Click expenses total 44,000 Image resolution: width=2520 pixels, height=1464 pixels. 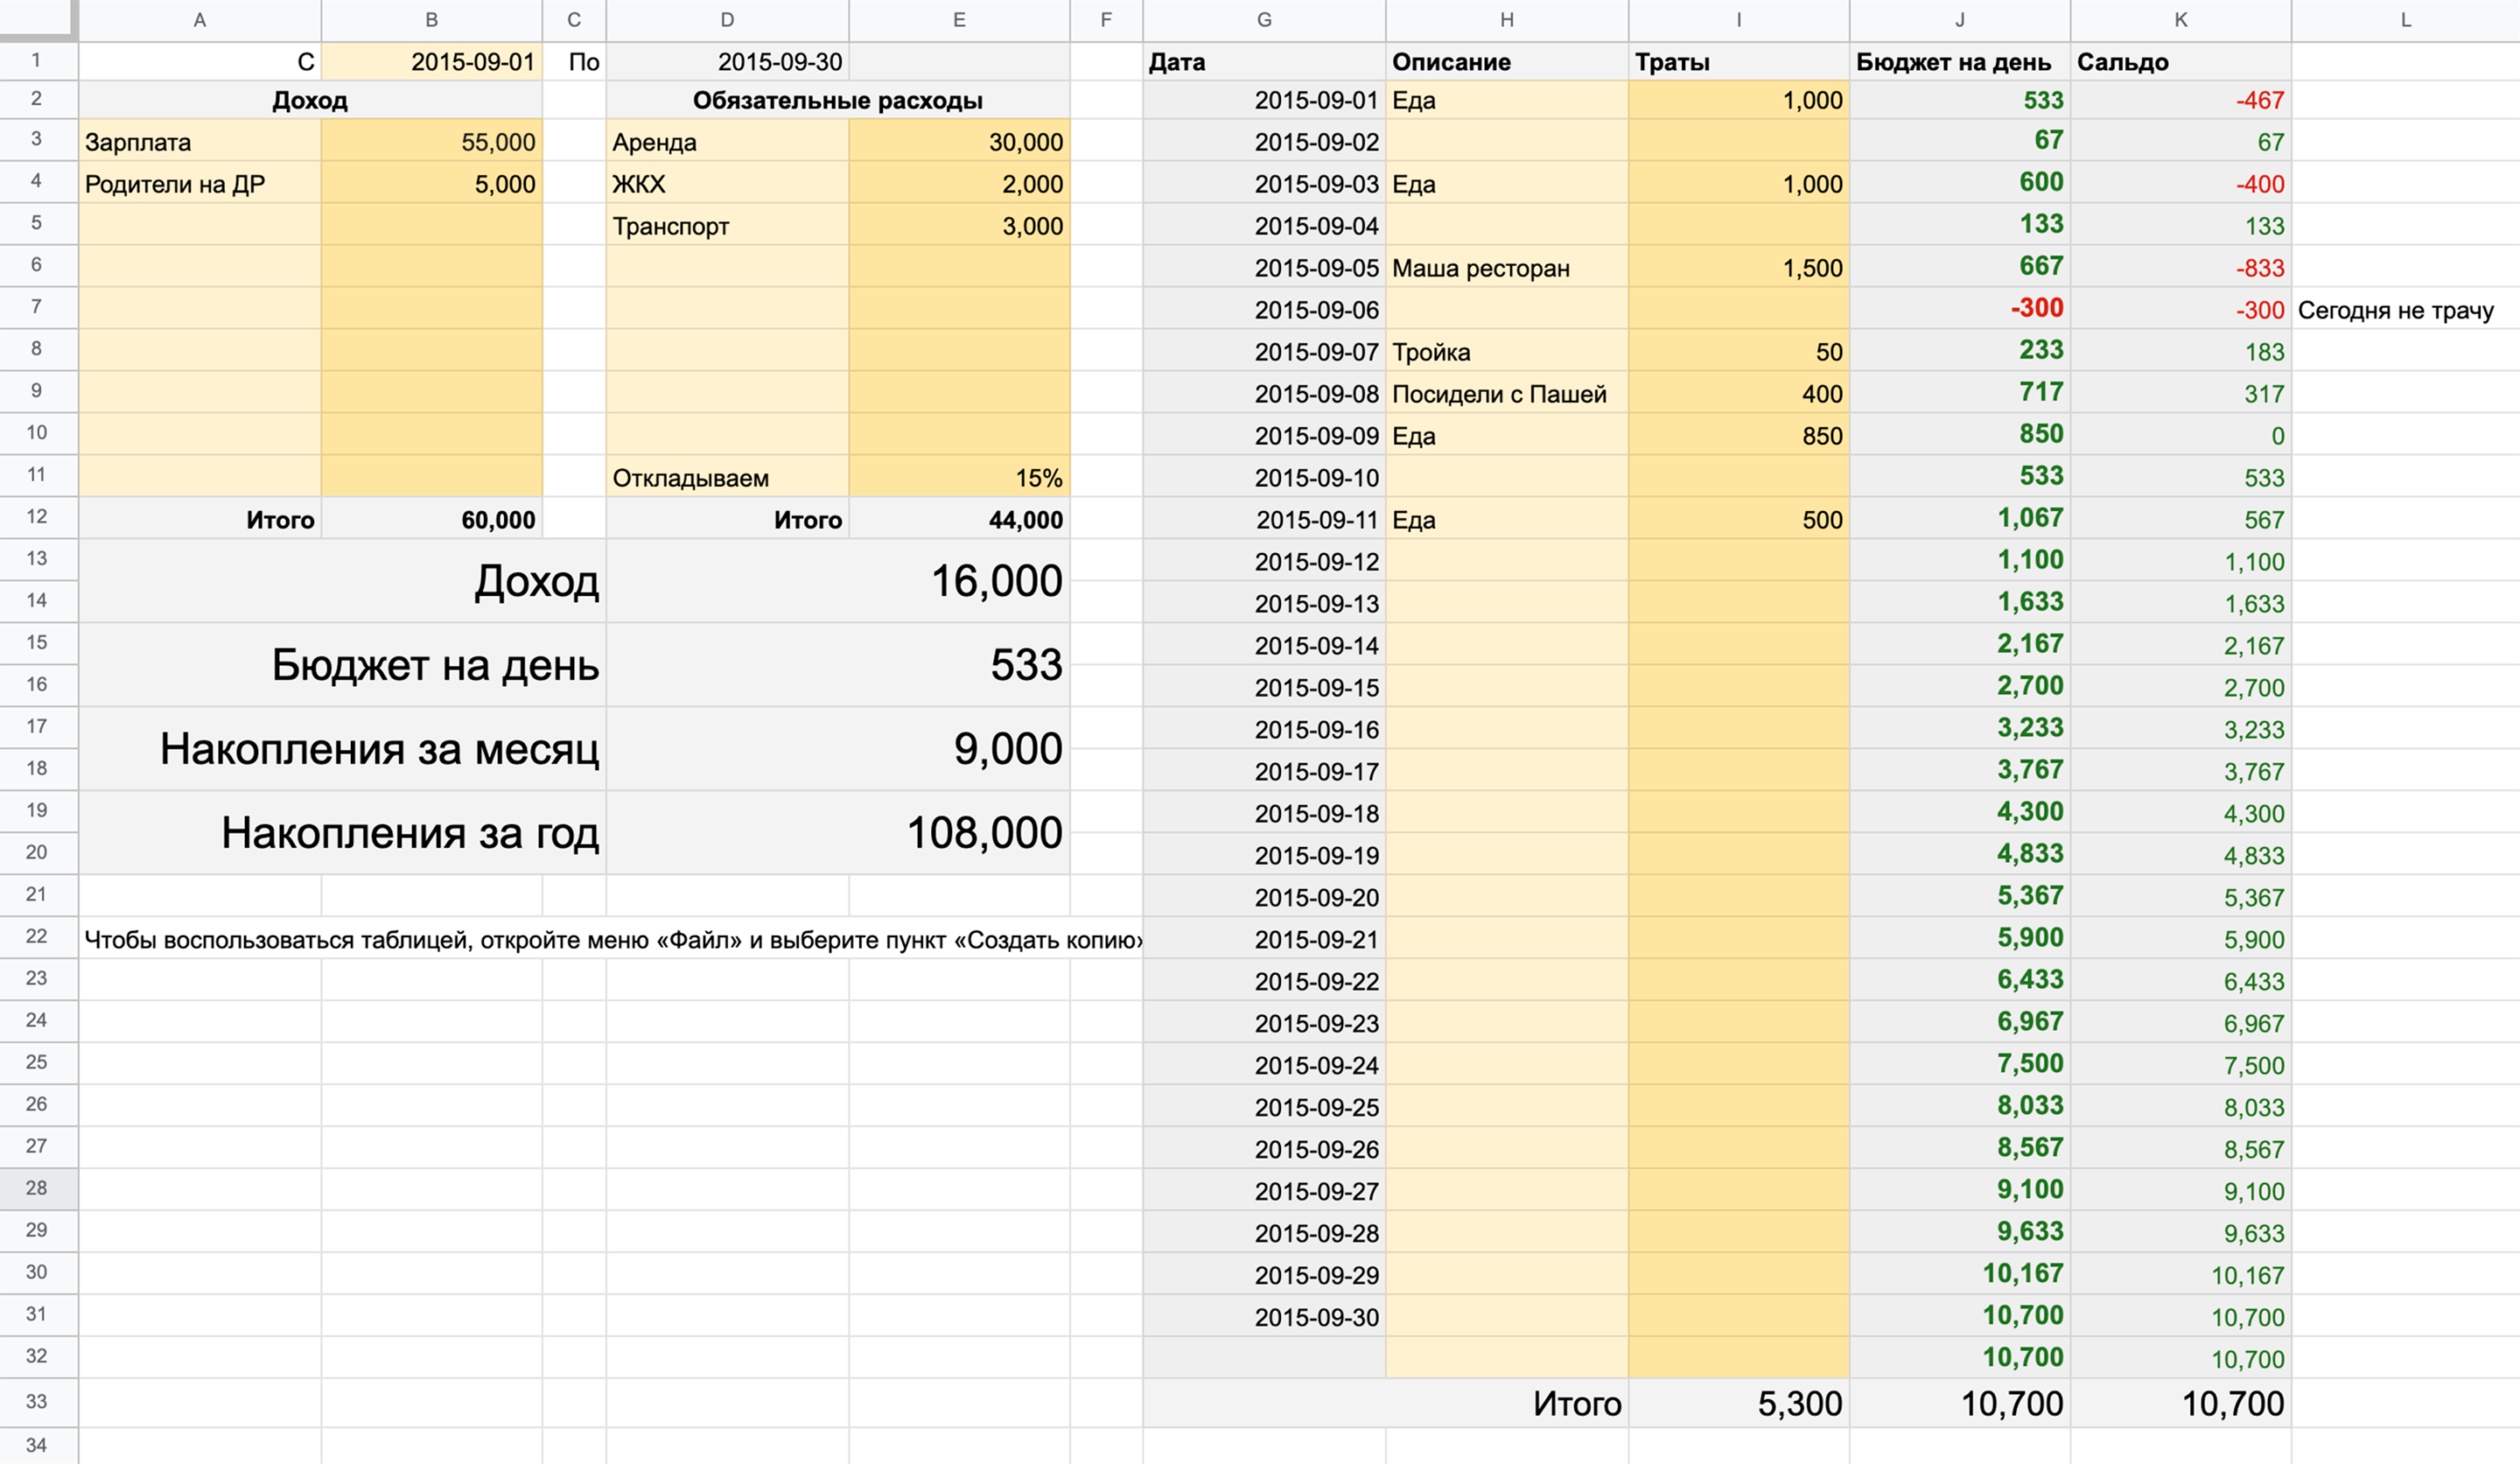[x=959, y=520]
